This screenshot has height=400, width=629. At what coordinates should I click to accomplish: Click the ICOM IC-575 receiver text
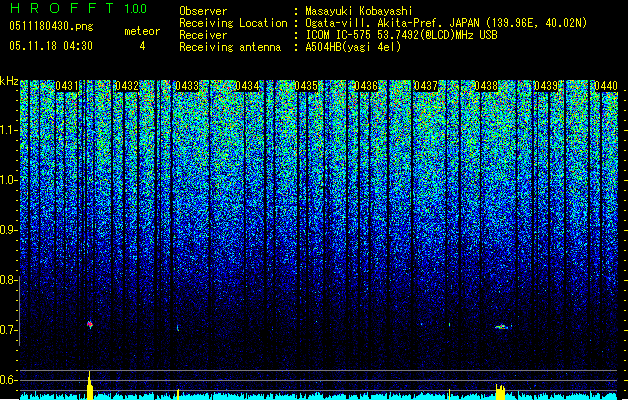[x=401, y=35]
